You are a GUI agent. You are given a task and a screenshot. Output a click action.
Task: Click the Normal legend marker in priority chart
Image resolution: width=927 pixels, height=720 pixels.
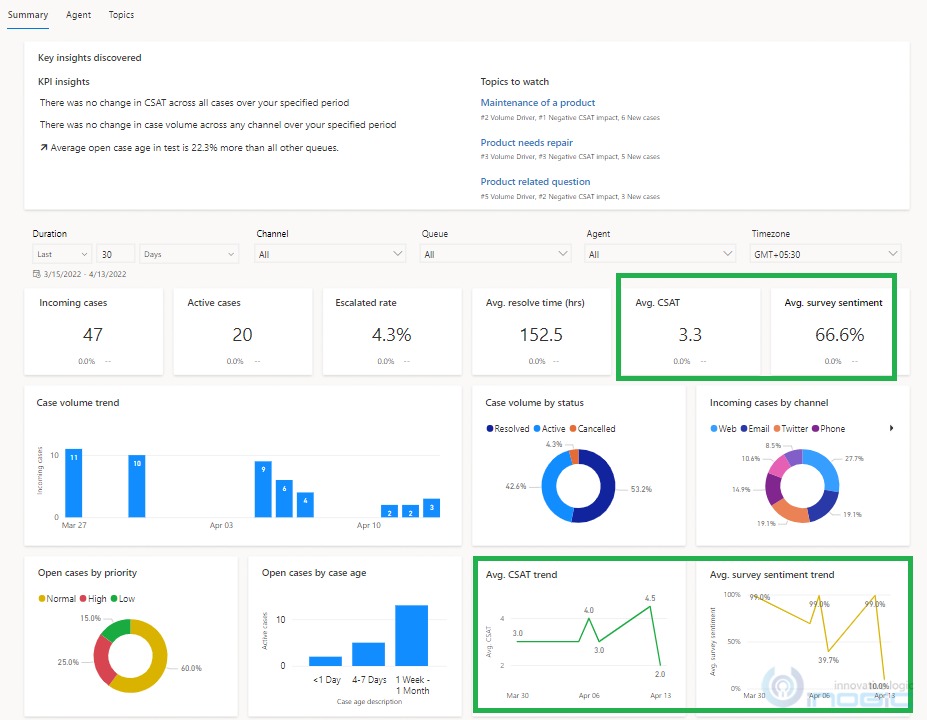click(41, 598)
